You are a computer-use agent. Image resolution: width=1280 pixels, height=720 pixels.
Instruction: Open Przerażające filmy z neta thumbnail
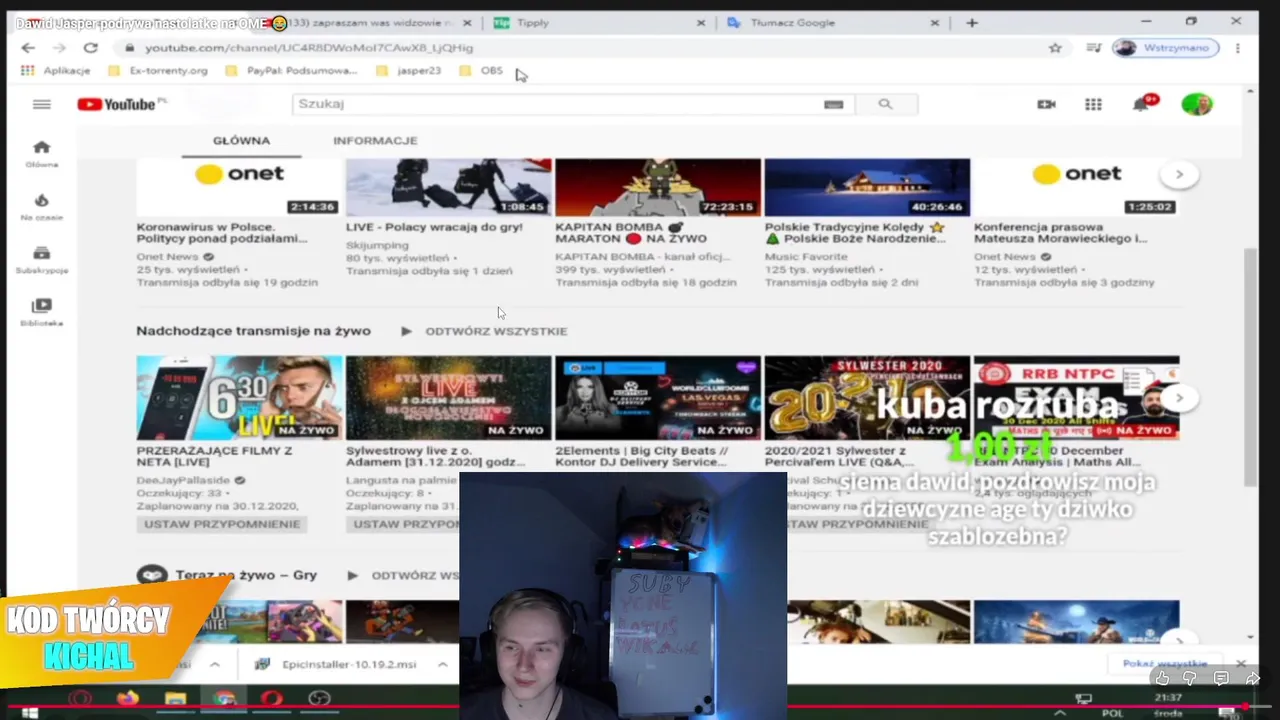tap(239, 398)
